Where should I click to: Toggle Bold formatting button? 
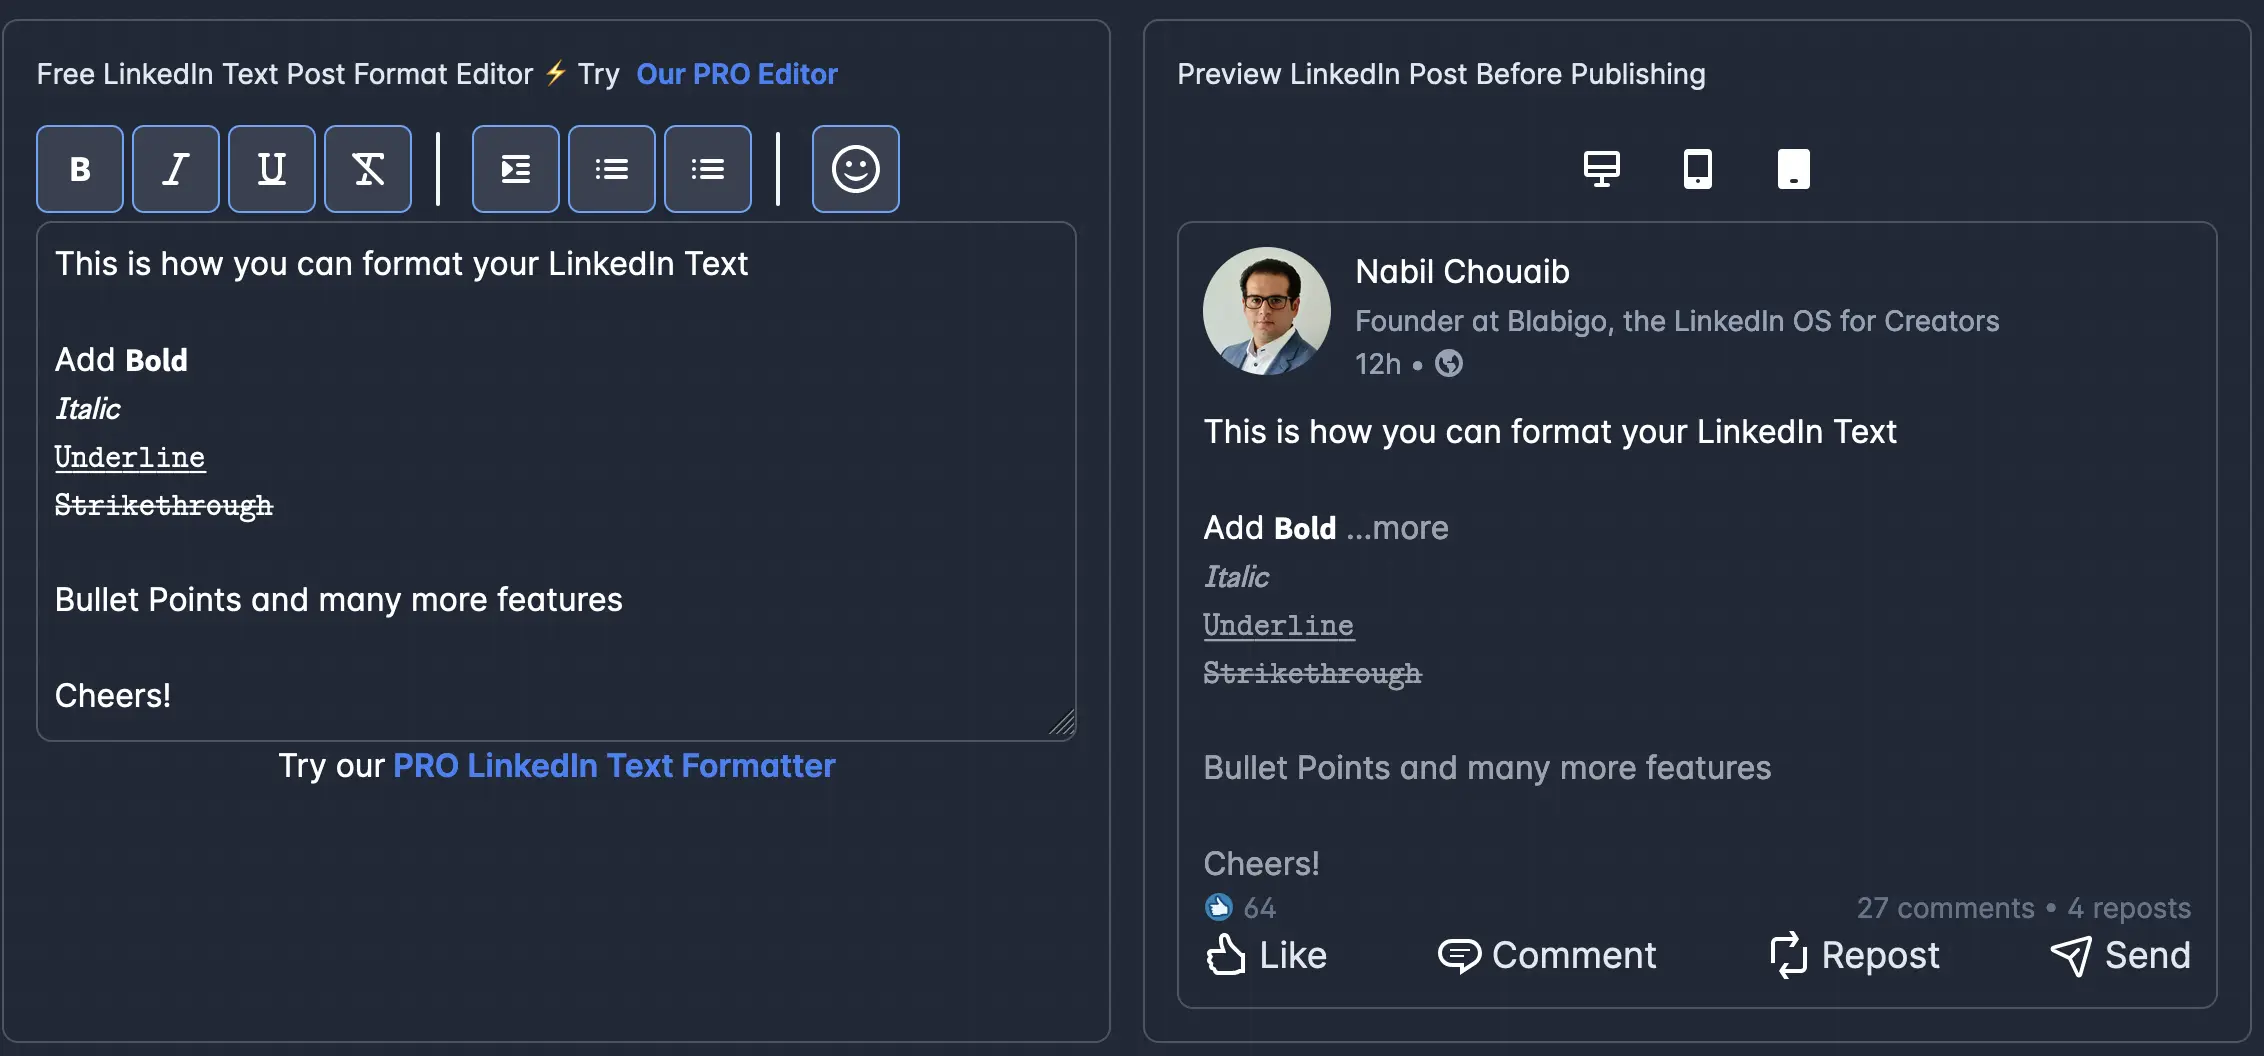80,169
